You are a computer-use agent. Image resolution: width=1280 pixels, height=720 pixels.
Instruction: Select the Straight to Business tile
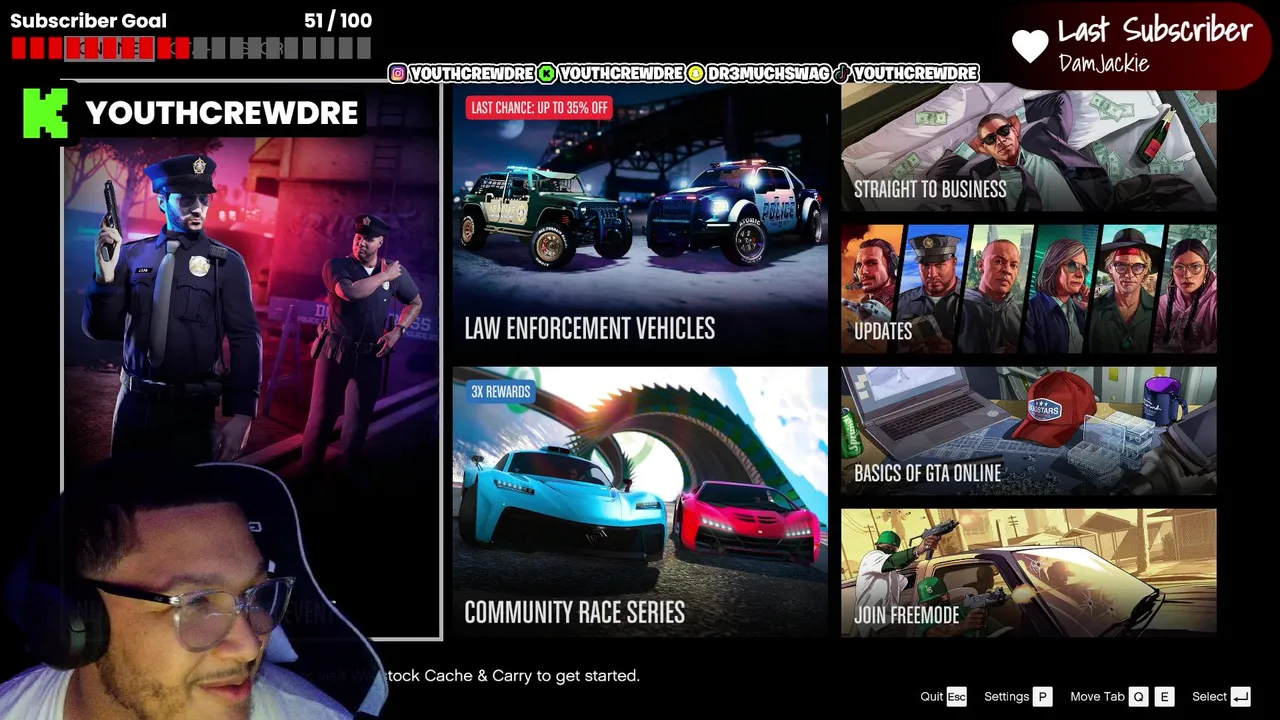click(x=1029, y=148)
